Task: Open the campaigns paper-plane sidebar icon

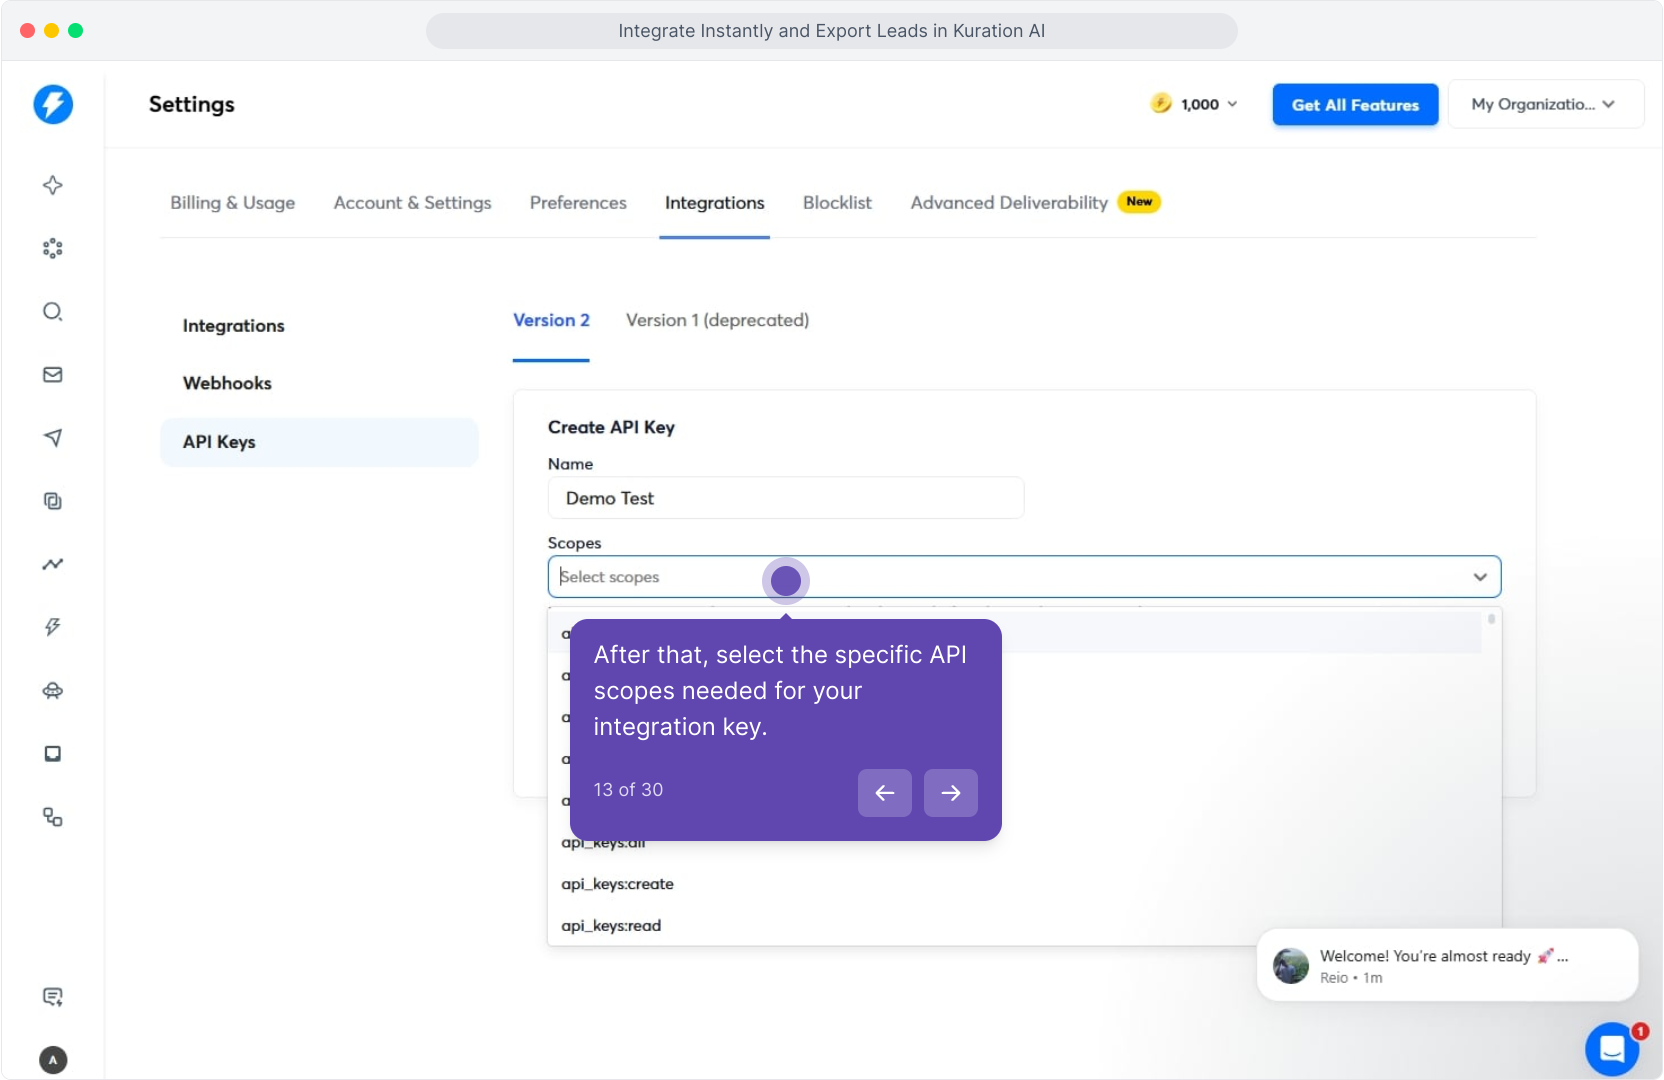Action: pos(53,437)
